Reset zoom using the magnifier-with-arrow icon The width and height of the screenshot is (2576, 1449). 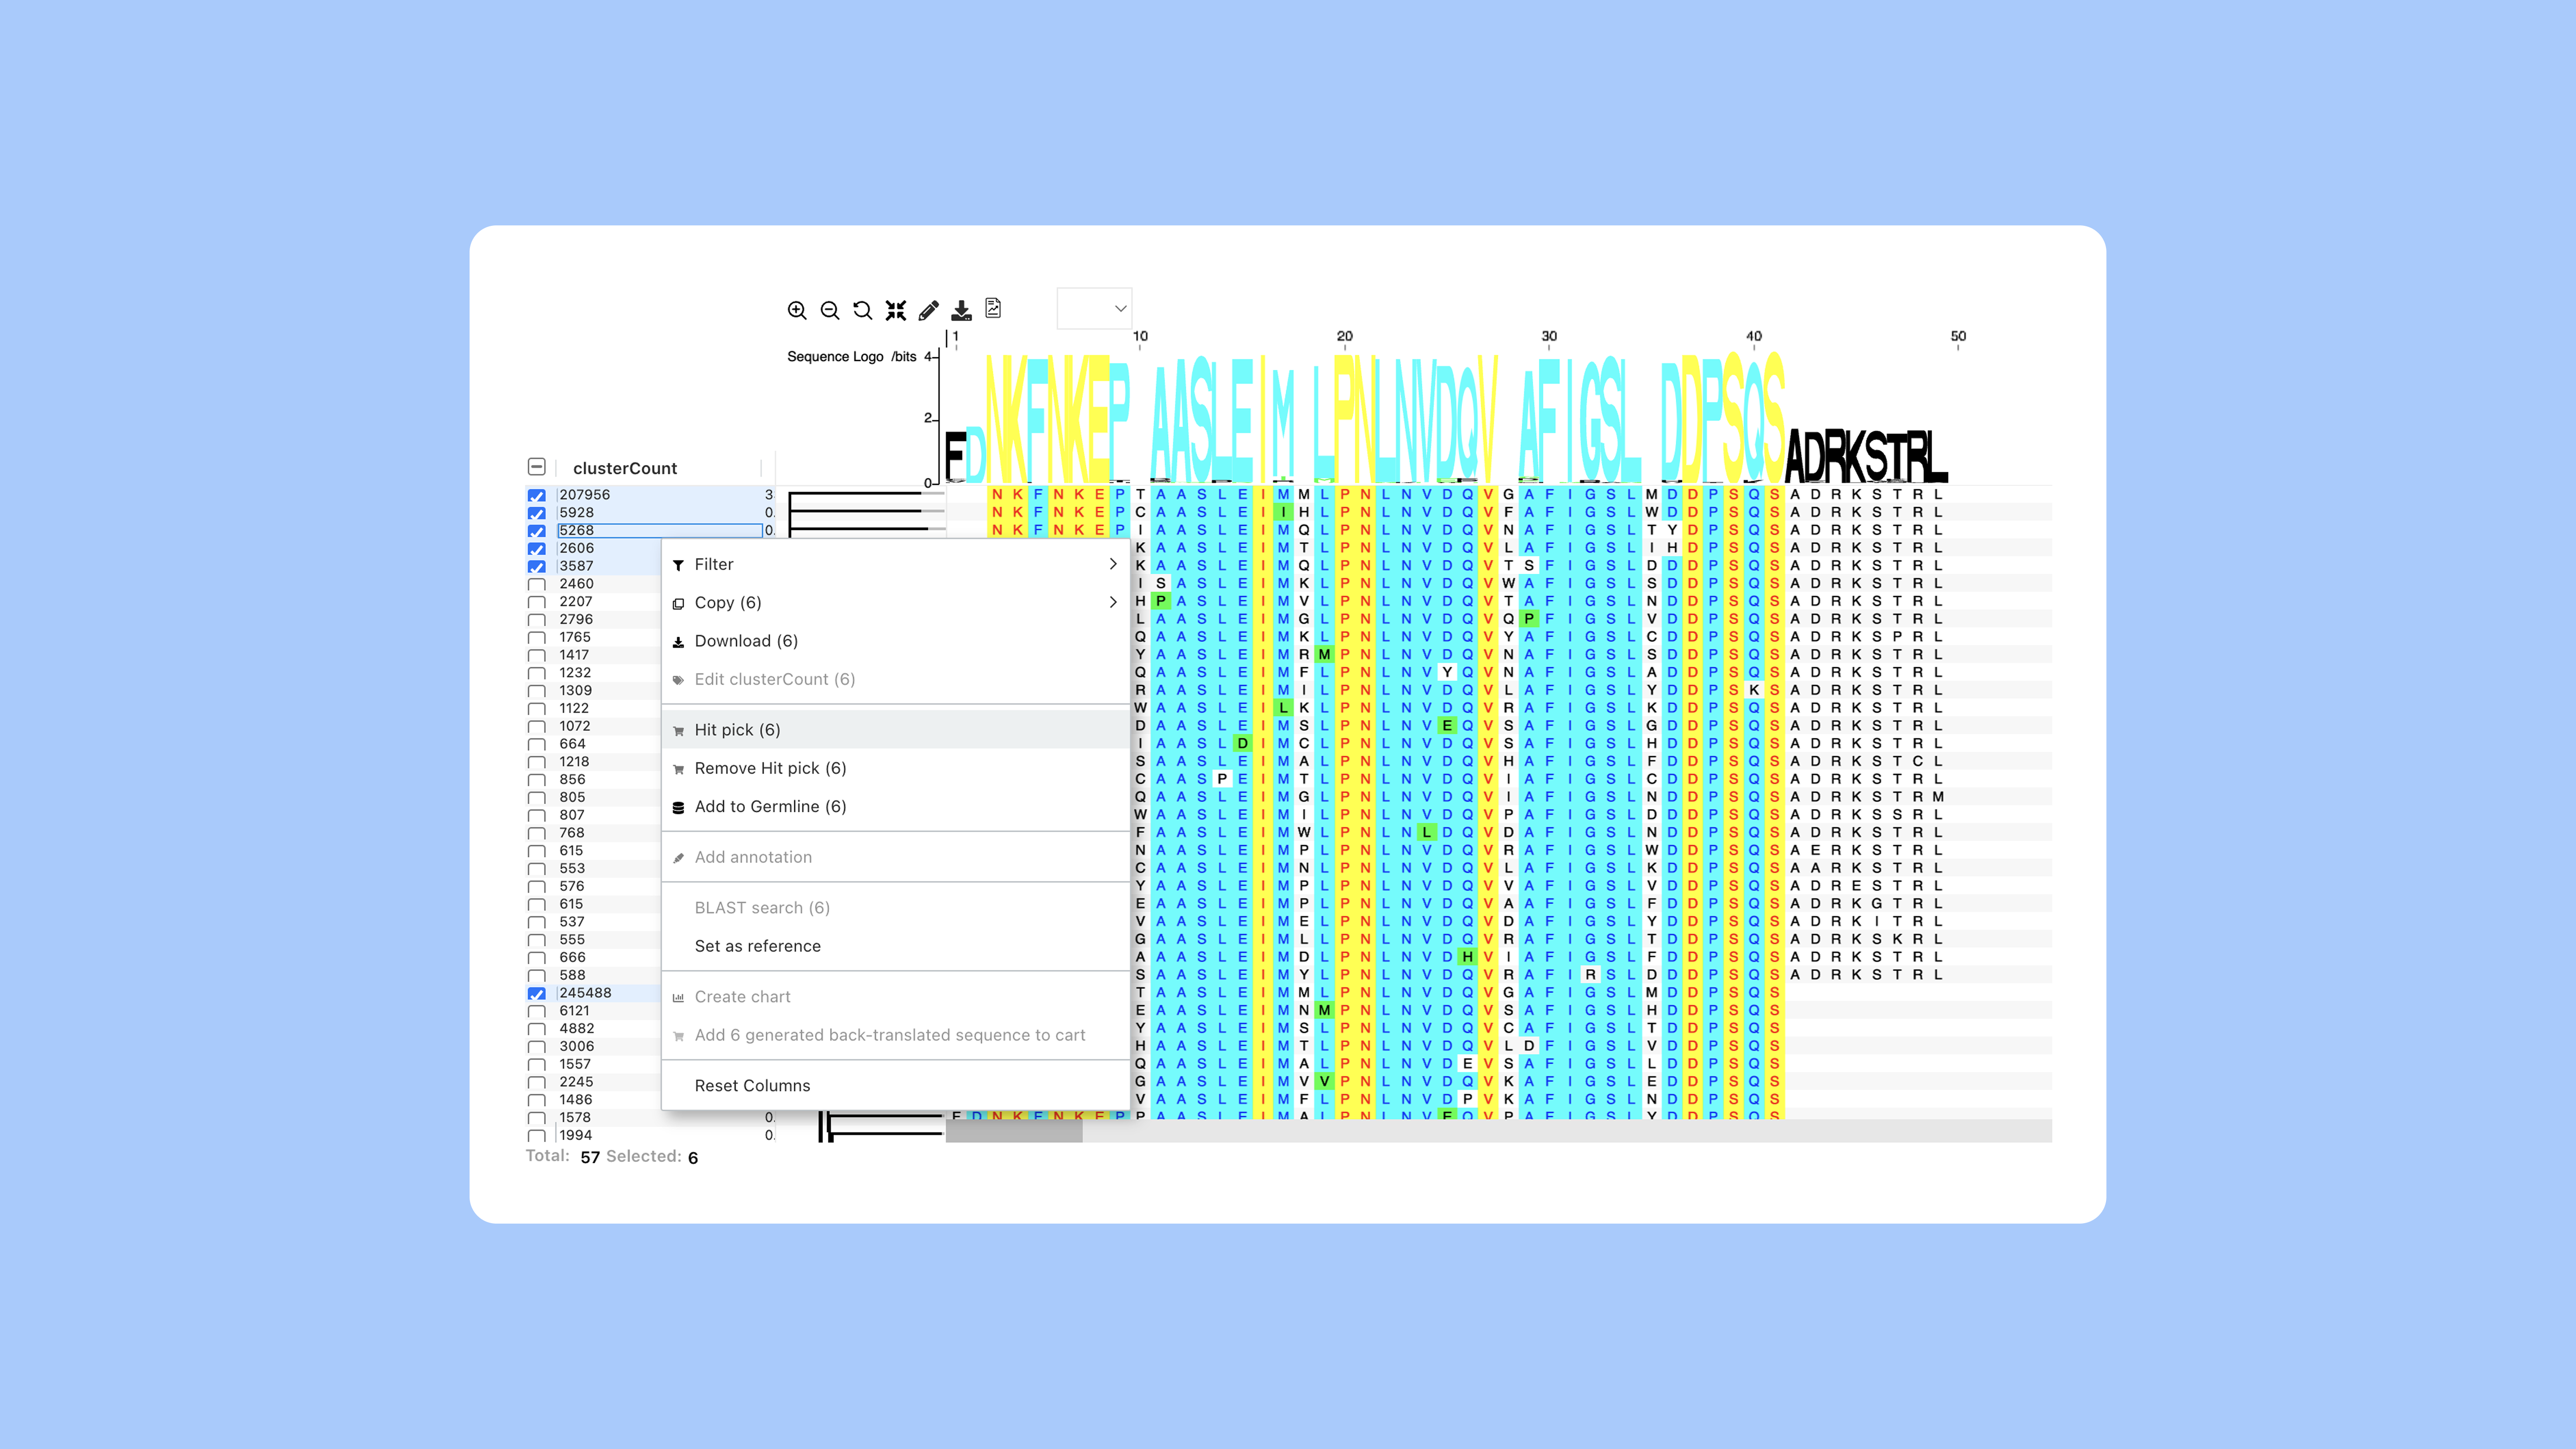(863, 310)
